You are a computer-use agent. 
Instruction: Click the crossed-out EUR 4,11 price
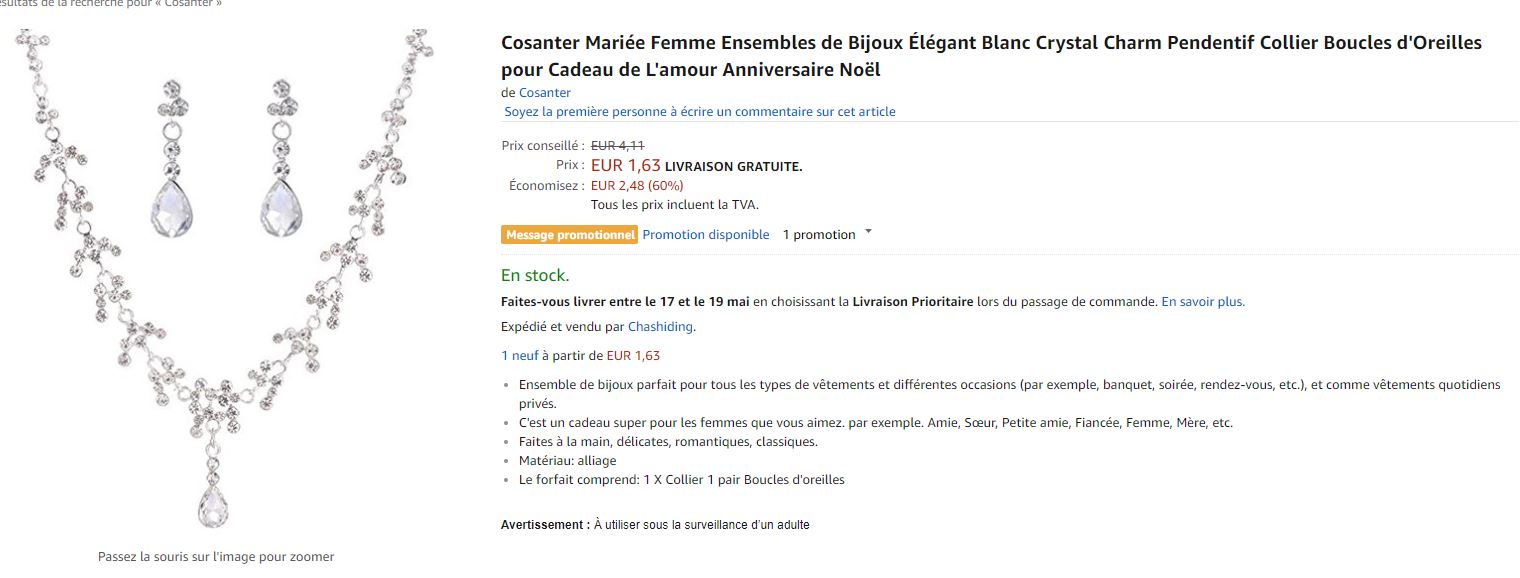(617, 146)
